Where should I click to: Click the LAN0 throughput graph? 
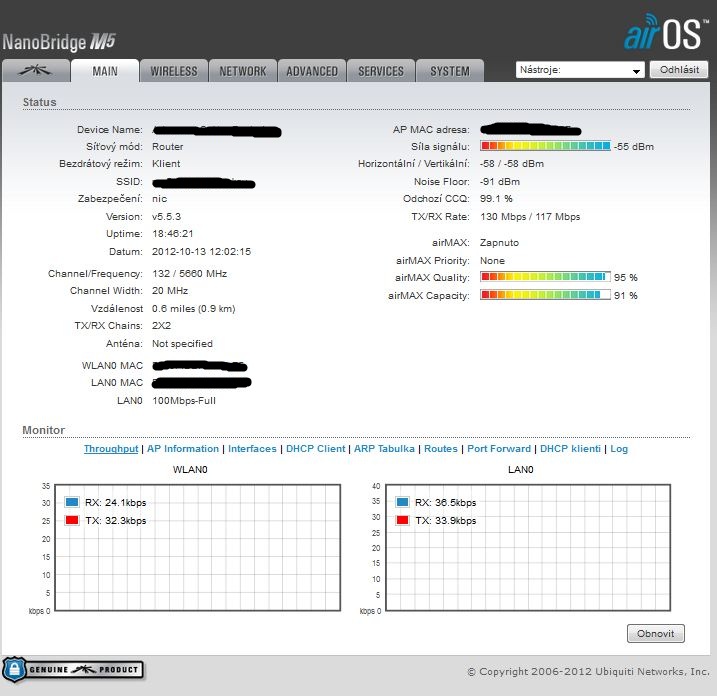point(528,547)
